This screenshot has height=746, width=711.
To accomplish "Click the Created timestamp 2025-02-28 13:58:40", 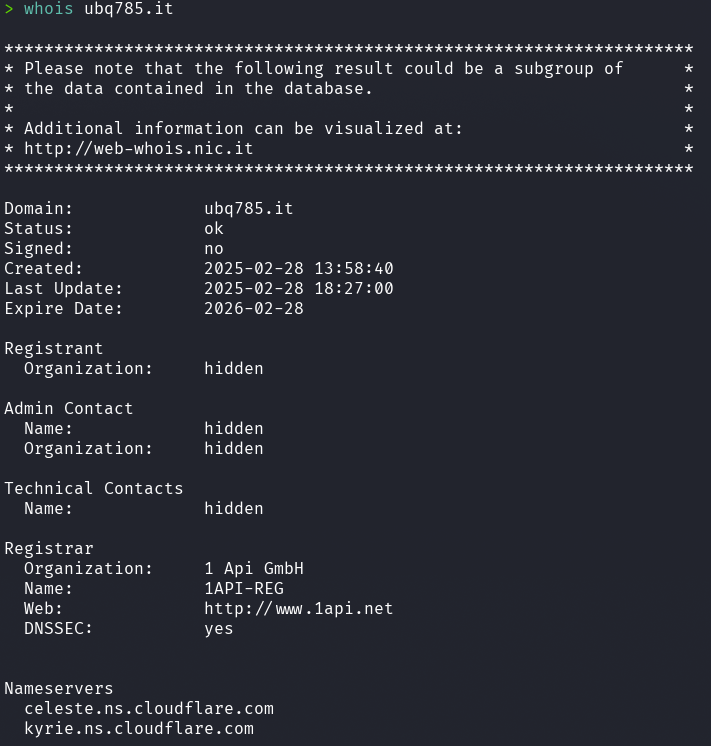I will [298, 268].
